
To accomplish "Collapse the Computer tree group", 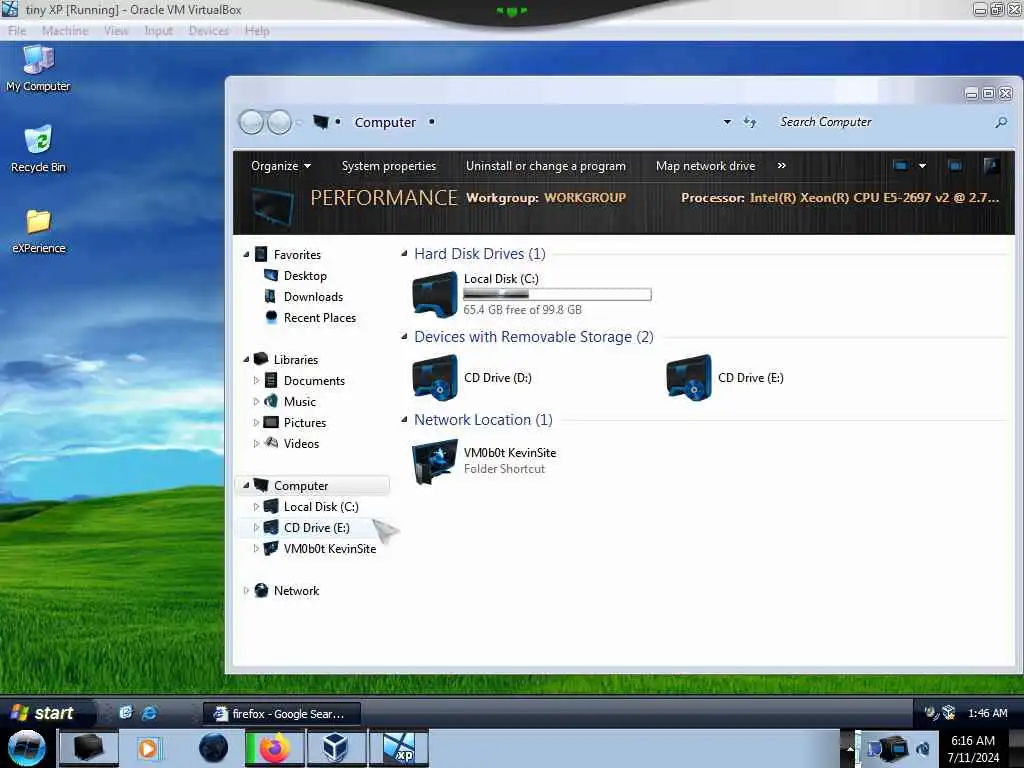I will (246, 485).
